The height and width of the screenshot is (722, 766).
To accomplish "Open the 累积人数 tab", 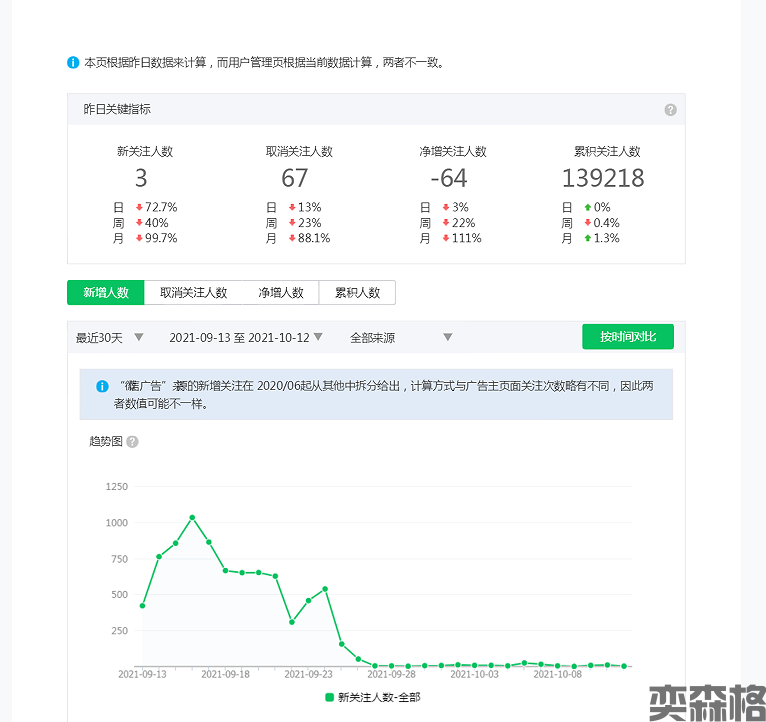I will (357, 293).
